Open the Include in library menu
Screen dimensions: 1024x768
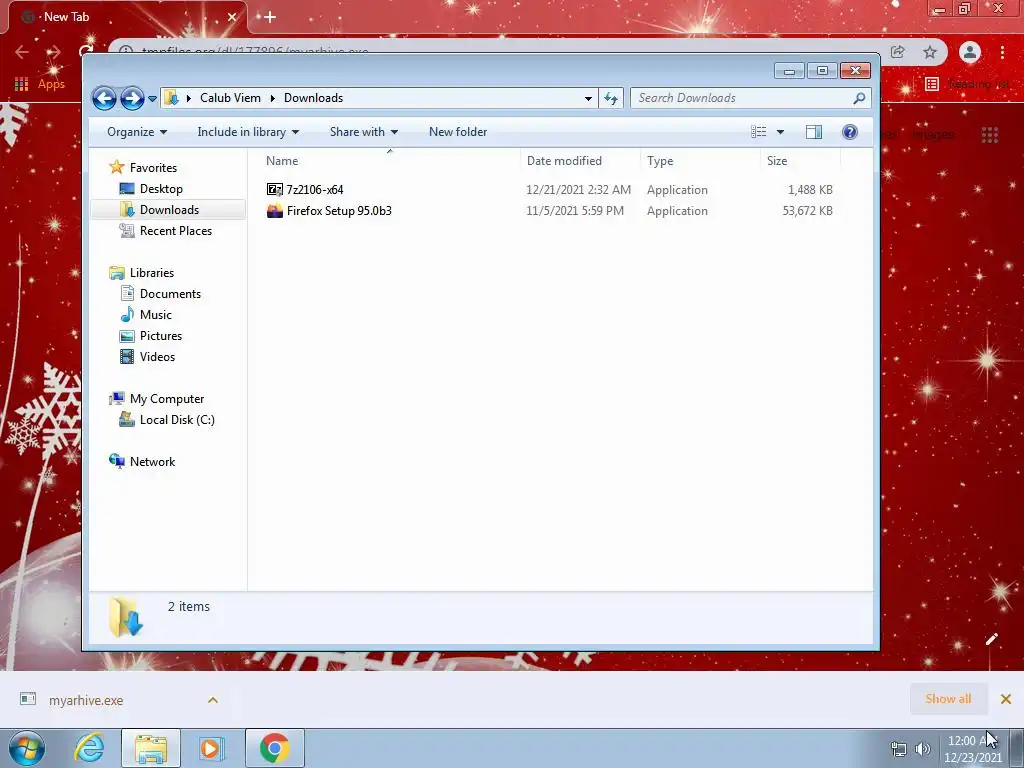point(248,132)
